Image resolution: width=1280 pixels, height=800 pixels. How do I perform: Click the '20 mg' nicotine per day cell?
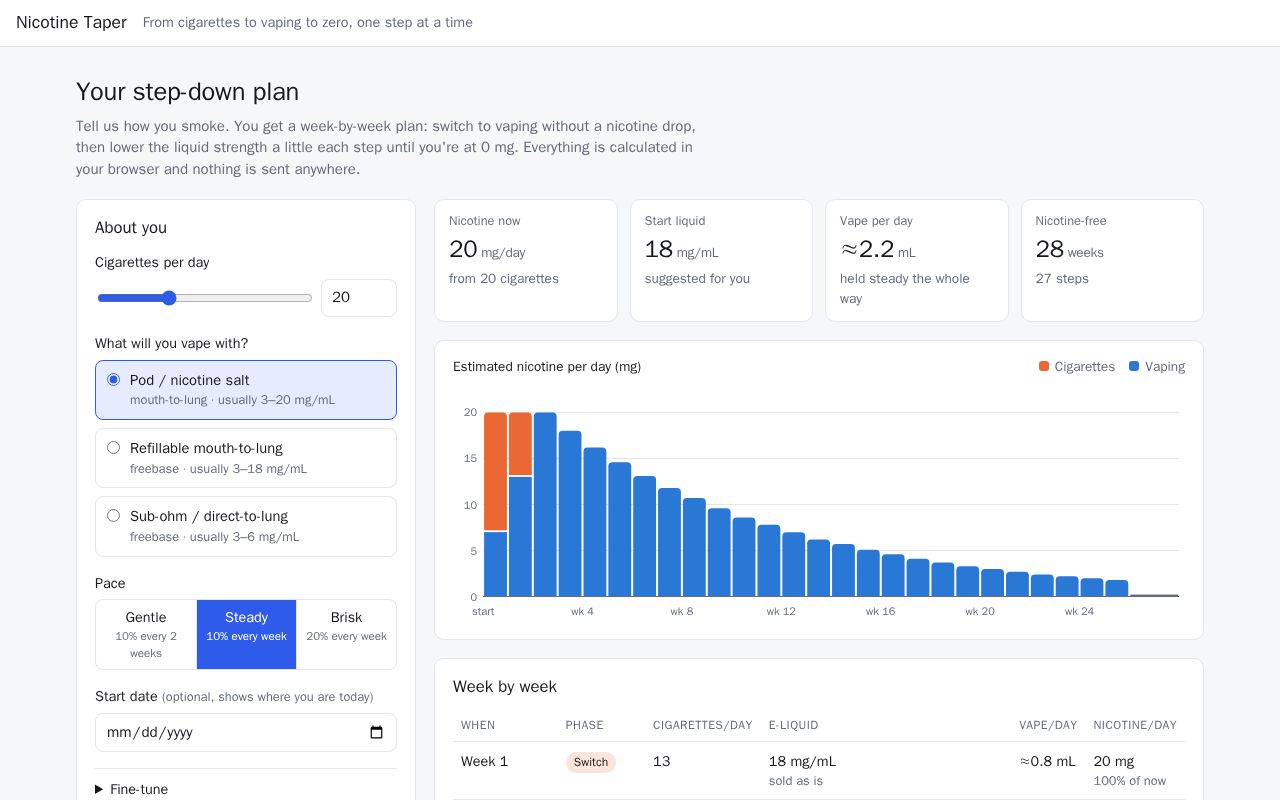1114,761
